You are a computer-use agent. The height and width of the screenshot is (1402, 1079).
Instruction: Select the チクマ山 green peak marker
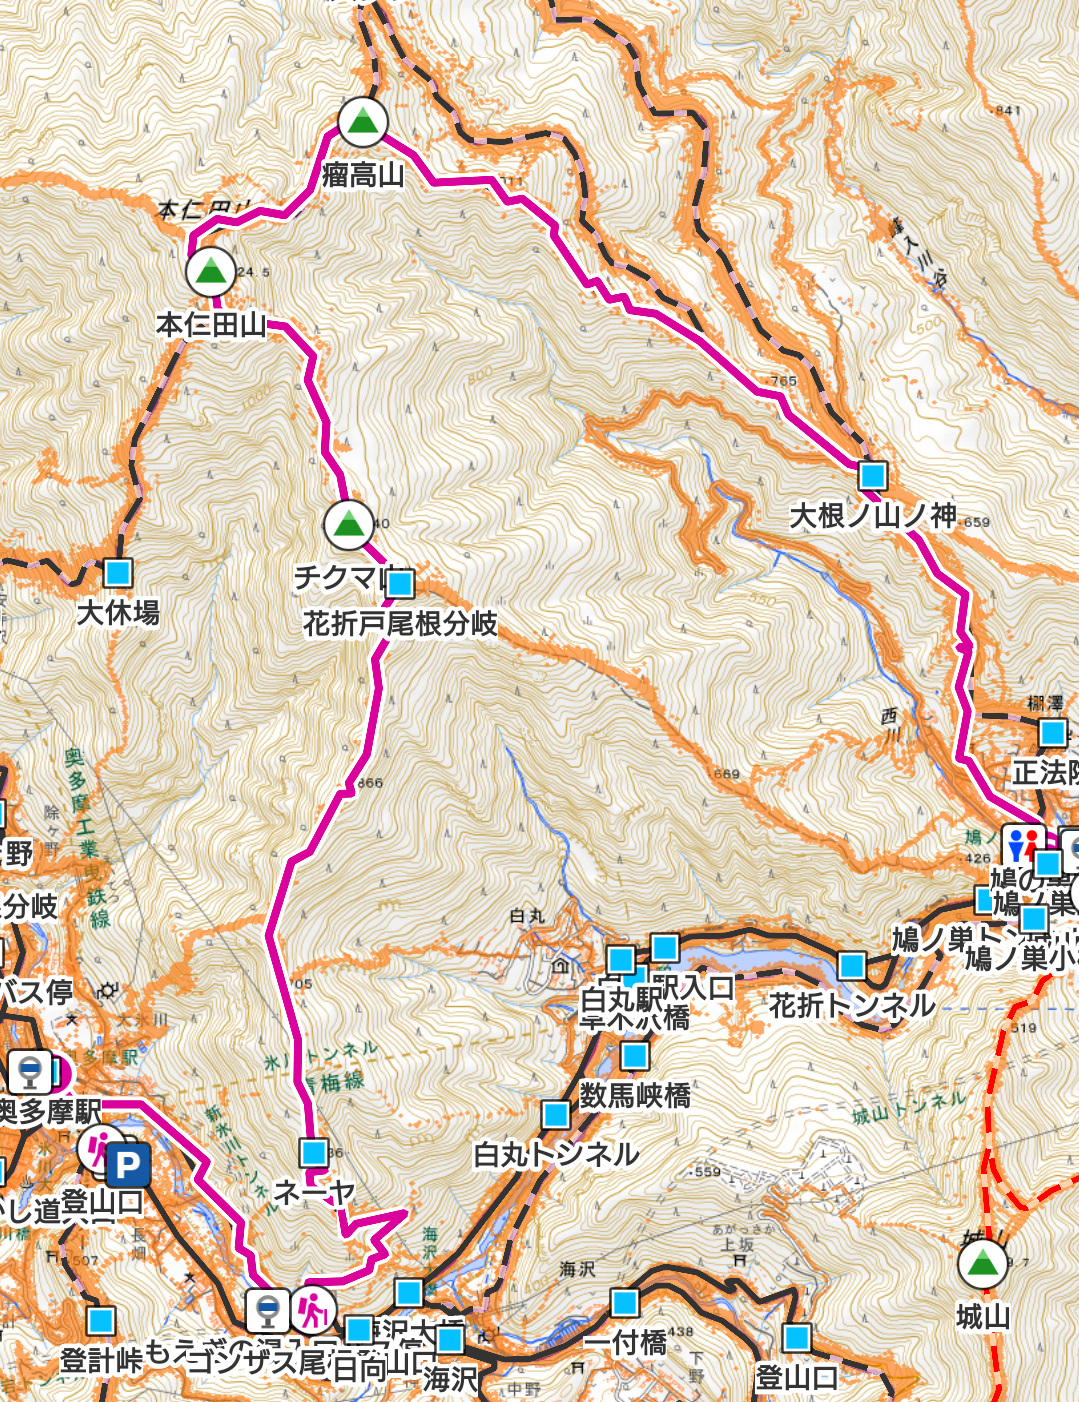point(349,523)
